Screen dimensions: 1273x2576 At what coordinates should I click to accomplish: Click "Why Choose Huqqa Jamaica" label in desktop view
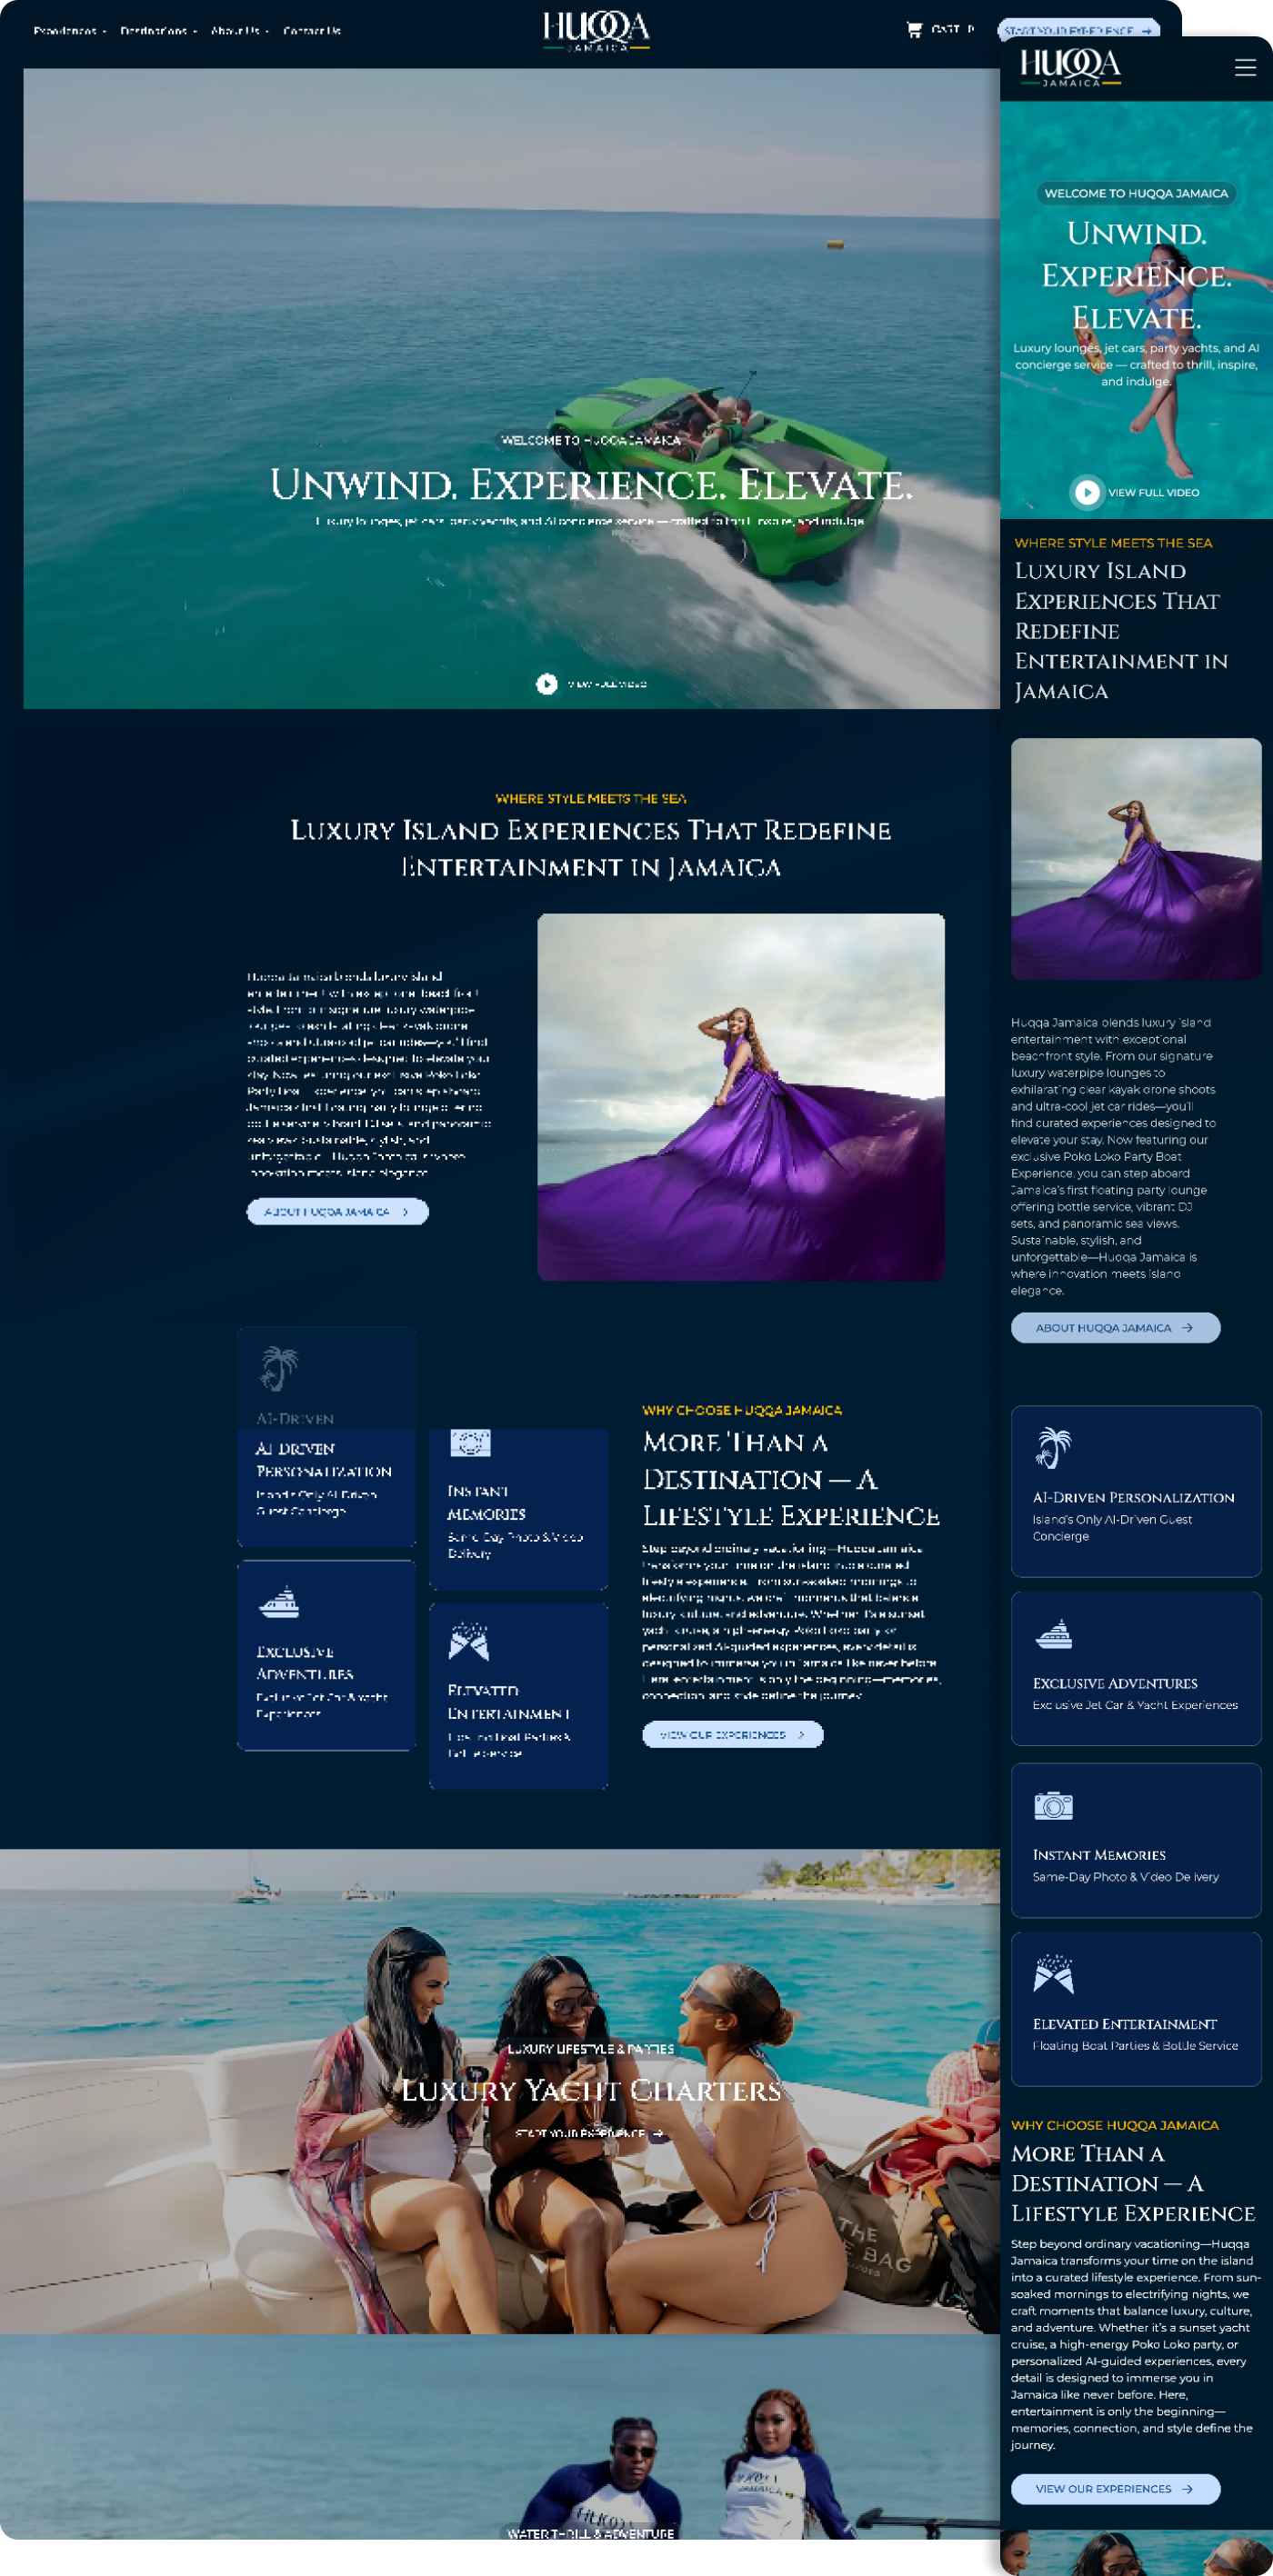click(742, 1410)
